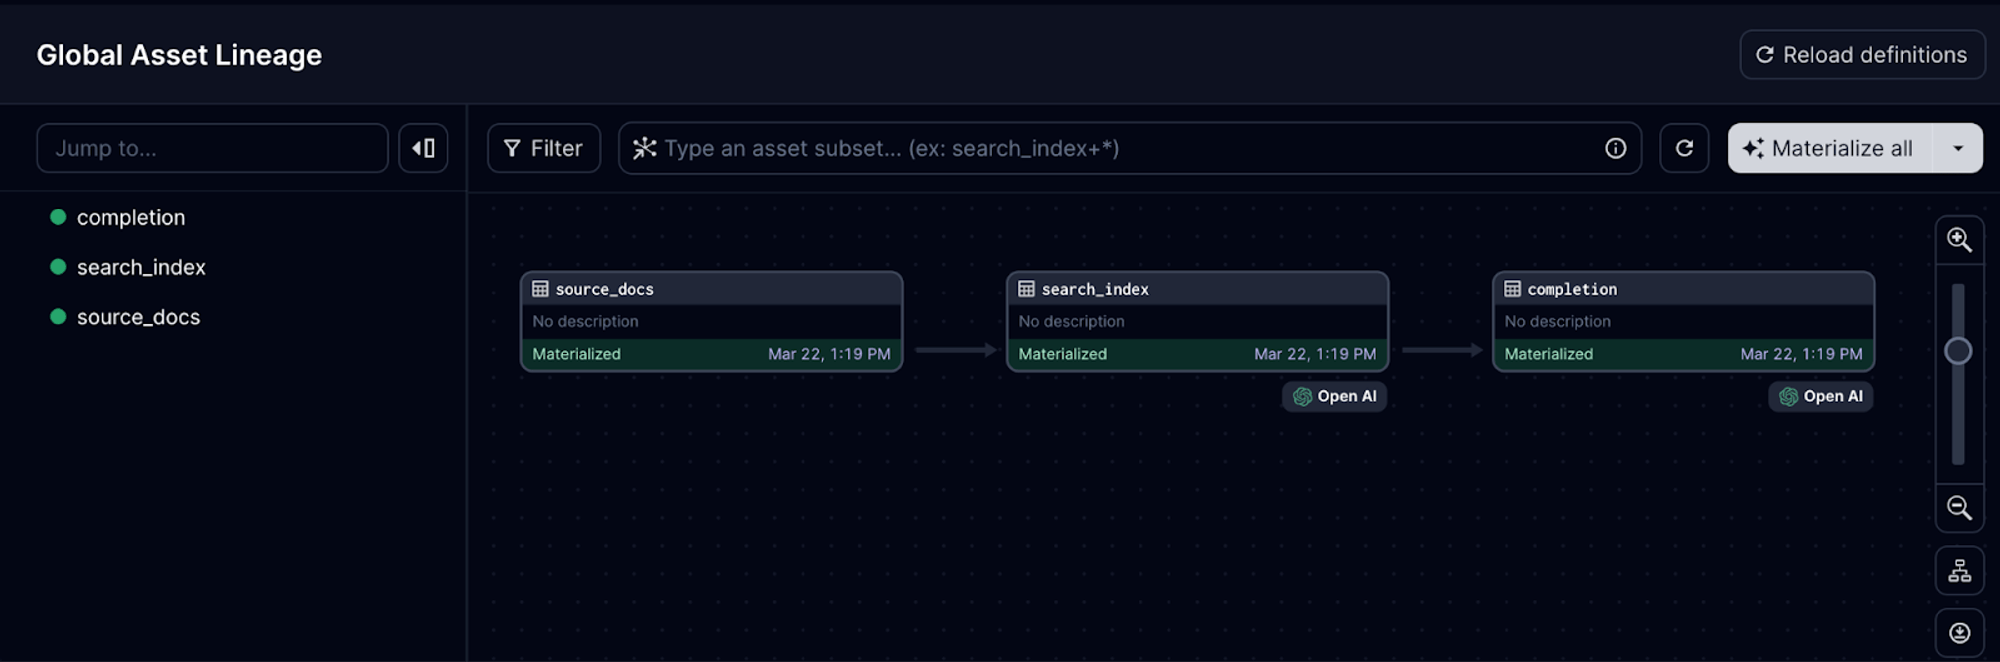Image resolution: width=2000 pixels, height=662 pixels.
Task: Click the refresh icon beside search bar
Action: click(x=1684, y=148)
